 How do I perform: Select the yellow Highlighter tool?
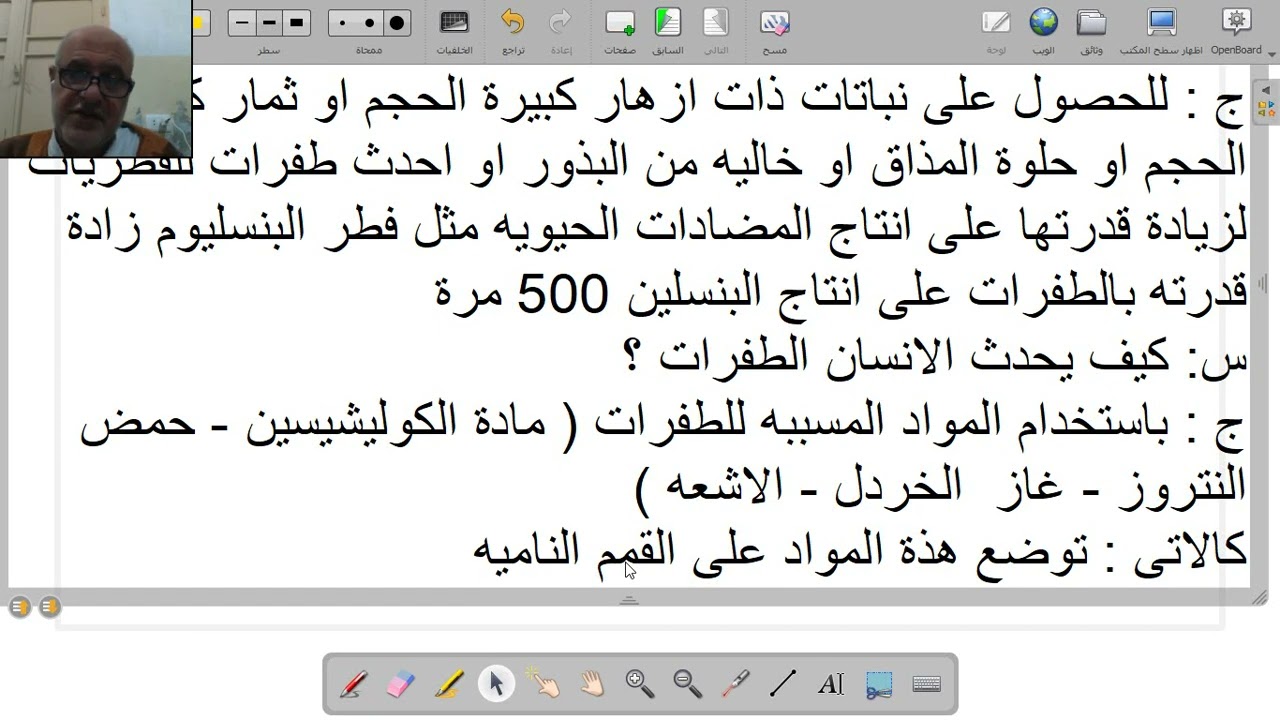[448, 684]
